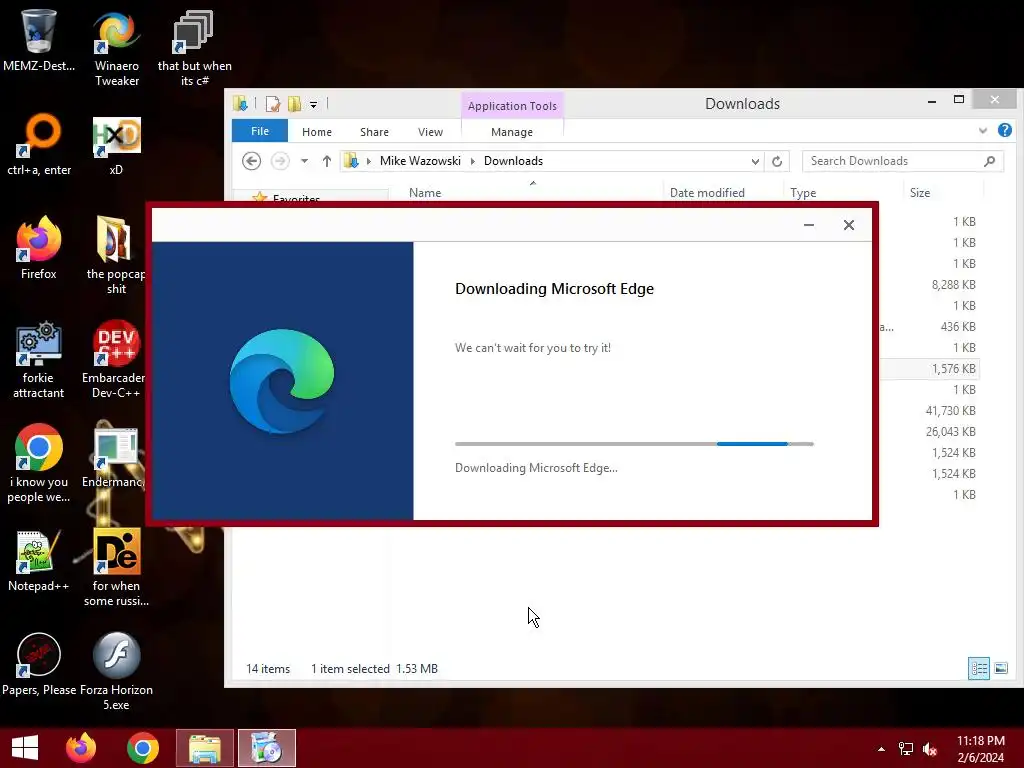Open the Manage ribbon tab

click(x=512, y=132)
